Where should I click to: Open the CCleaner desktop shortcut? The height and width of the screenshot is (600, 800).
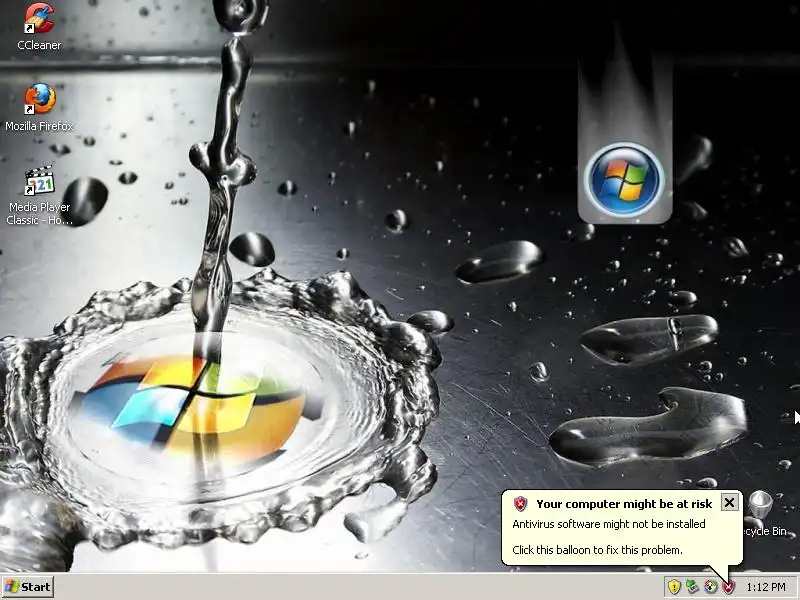coord(39,18)
